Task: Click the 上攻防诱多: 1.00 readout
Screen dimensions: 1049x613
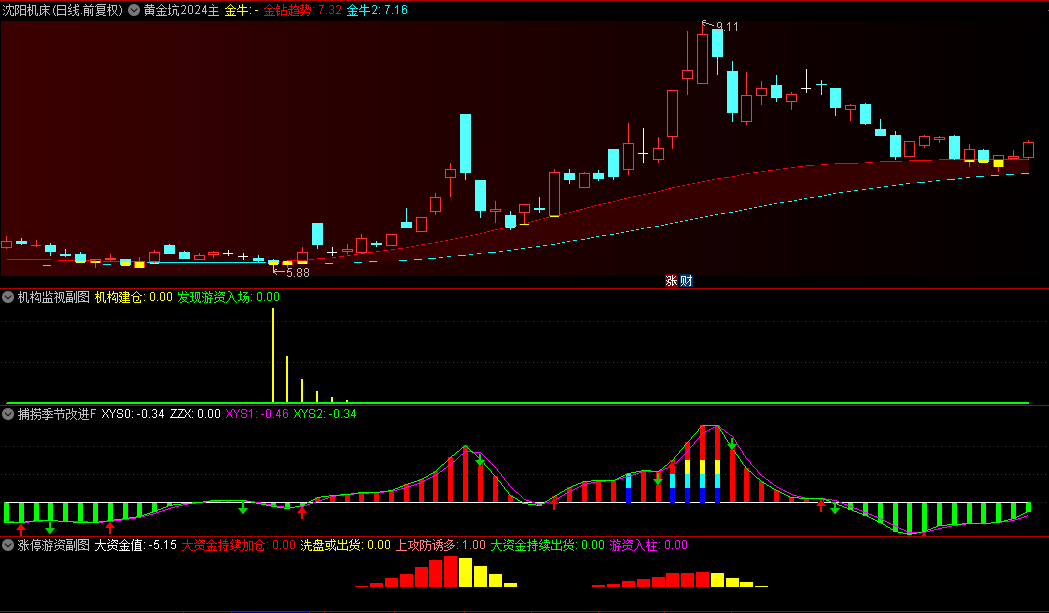Action: tap(441, 545)
